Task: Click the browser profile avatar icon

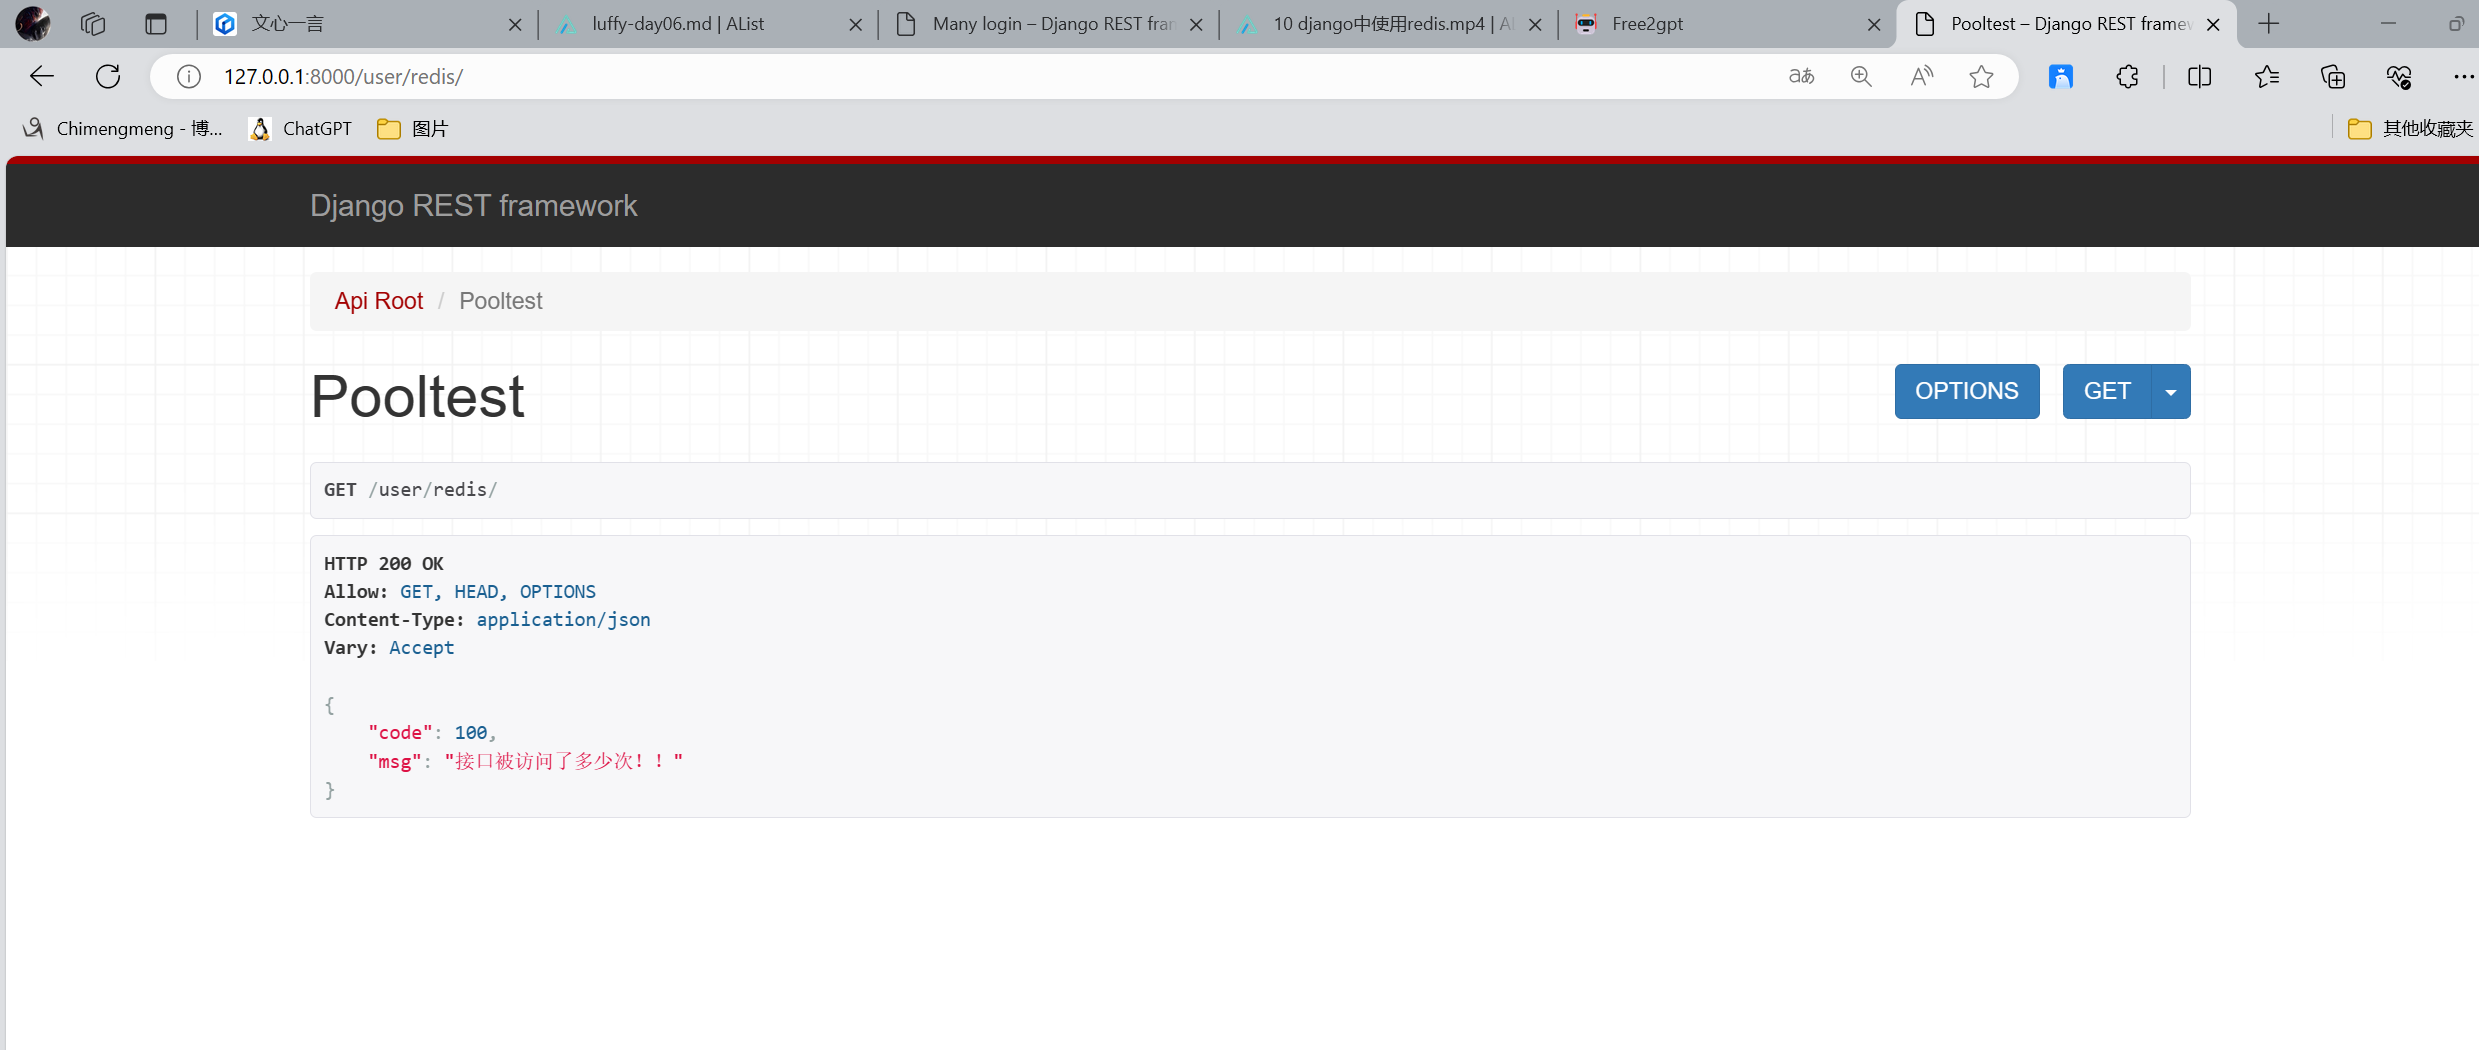Action: (x=33, y=23)
